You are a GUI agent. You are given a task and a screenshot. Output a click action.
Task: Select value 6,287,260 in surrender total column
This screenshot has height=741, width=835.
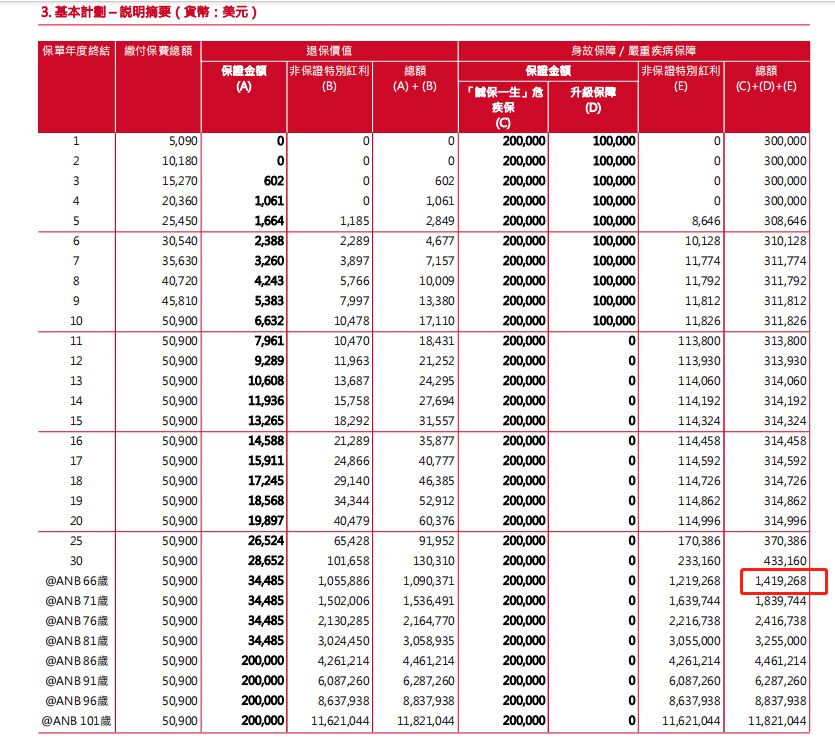tap(429, 680)
